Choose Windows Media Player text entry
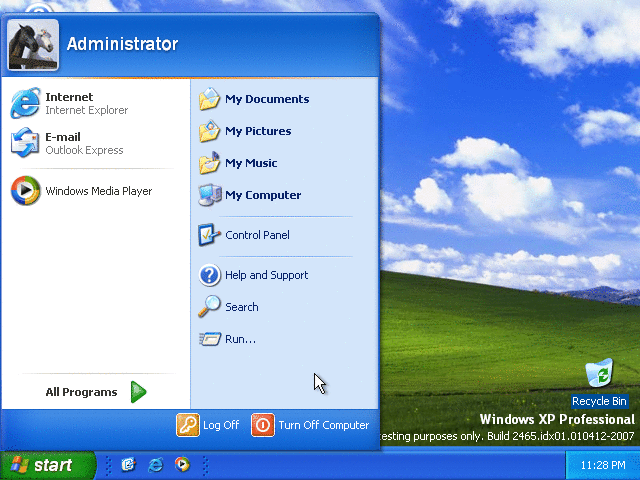640x480 pixels. pos(99,191)
